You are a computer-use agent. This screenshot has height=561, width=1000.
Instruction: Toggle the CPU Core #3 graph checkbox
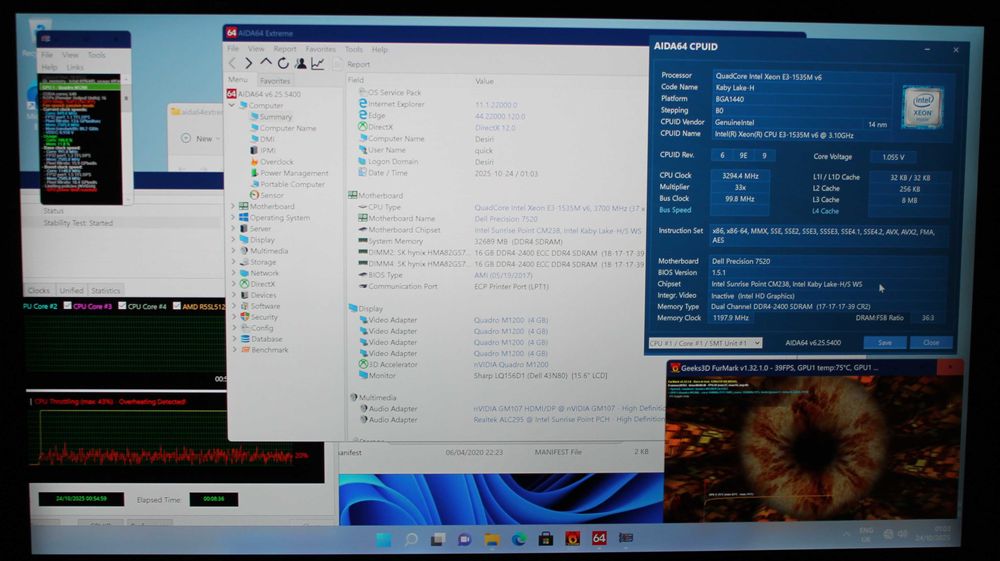click(x=67, y=306)
